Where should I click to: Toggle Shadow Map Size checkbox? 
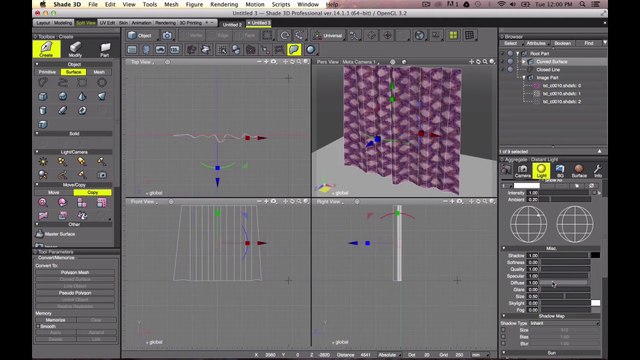[x=504, y=330]
